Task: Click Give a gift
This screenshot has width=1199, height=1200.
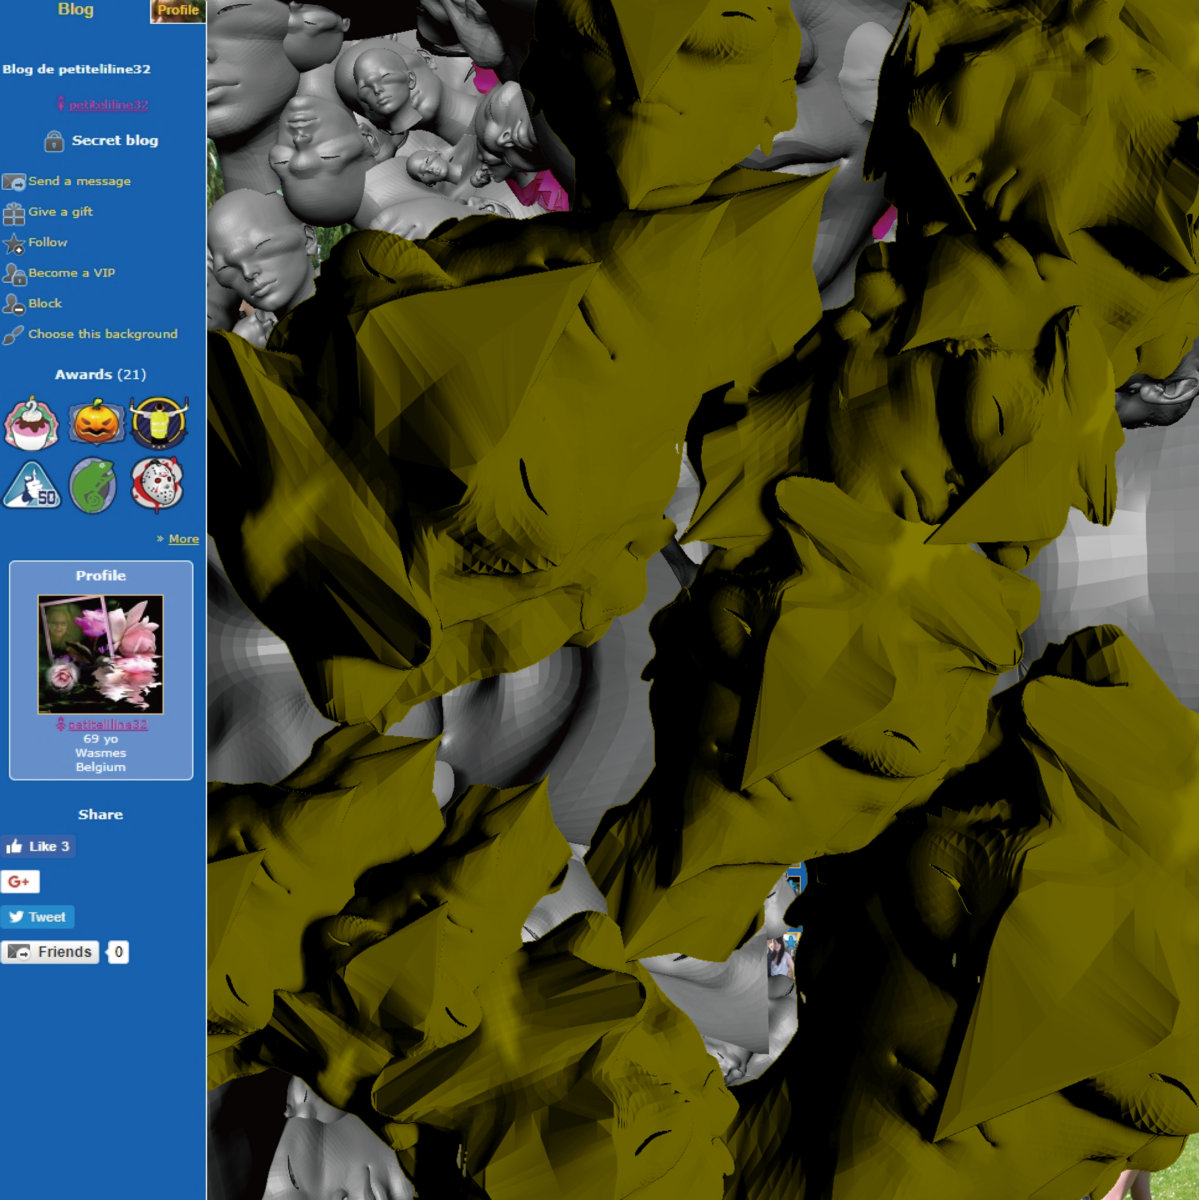Action: tap(60, 212)
